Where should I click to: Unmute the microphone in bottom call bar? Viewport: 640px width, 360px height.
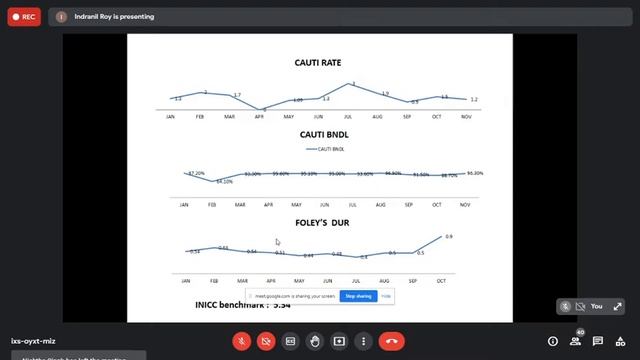click(x=242, y=341)
